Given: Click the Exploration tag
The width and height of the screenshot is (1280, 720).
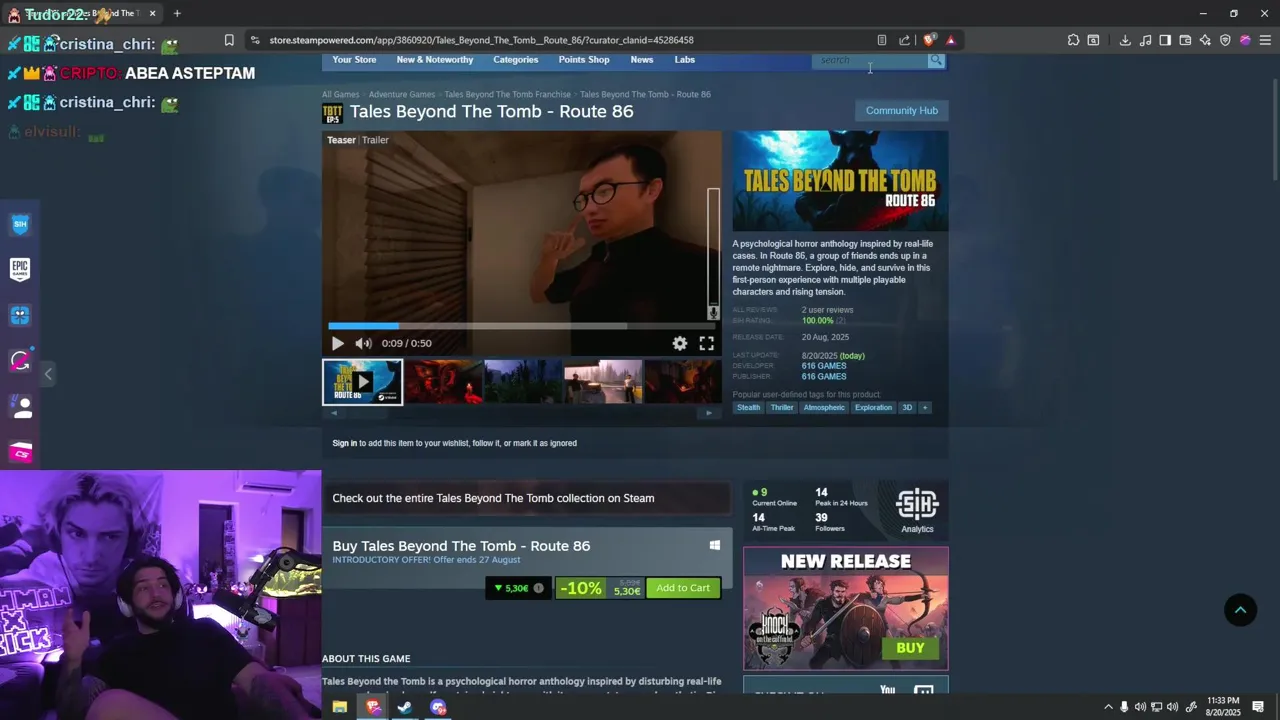Looking at the screenshot, I should pyautogui.click(x=873, y=408).
